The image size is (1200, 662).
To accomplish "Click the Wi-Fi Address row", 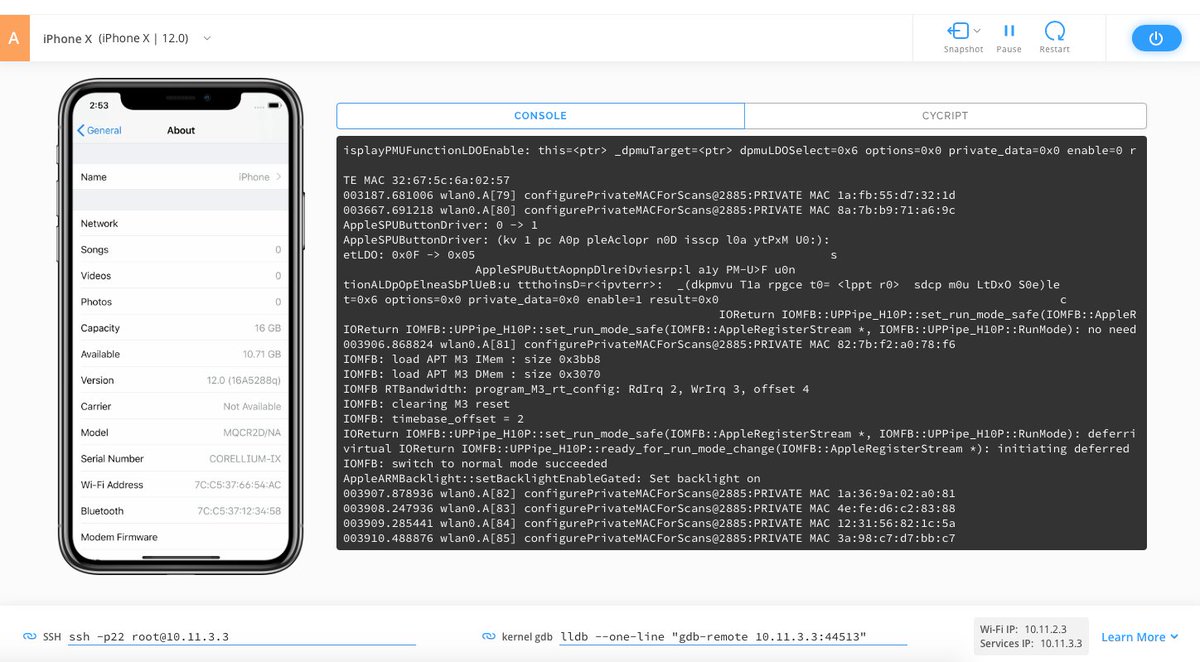I will pyautogui.click(x=181, y=485).
